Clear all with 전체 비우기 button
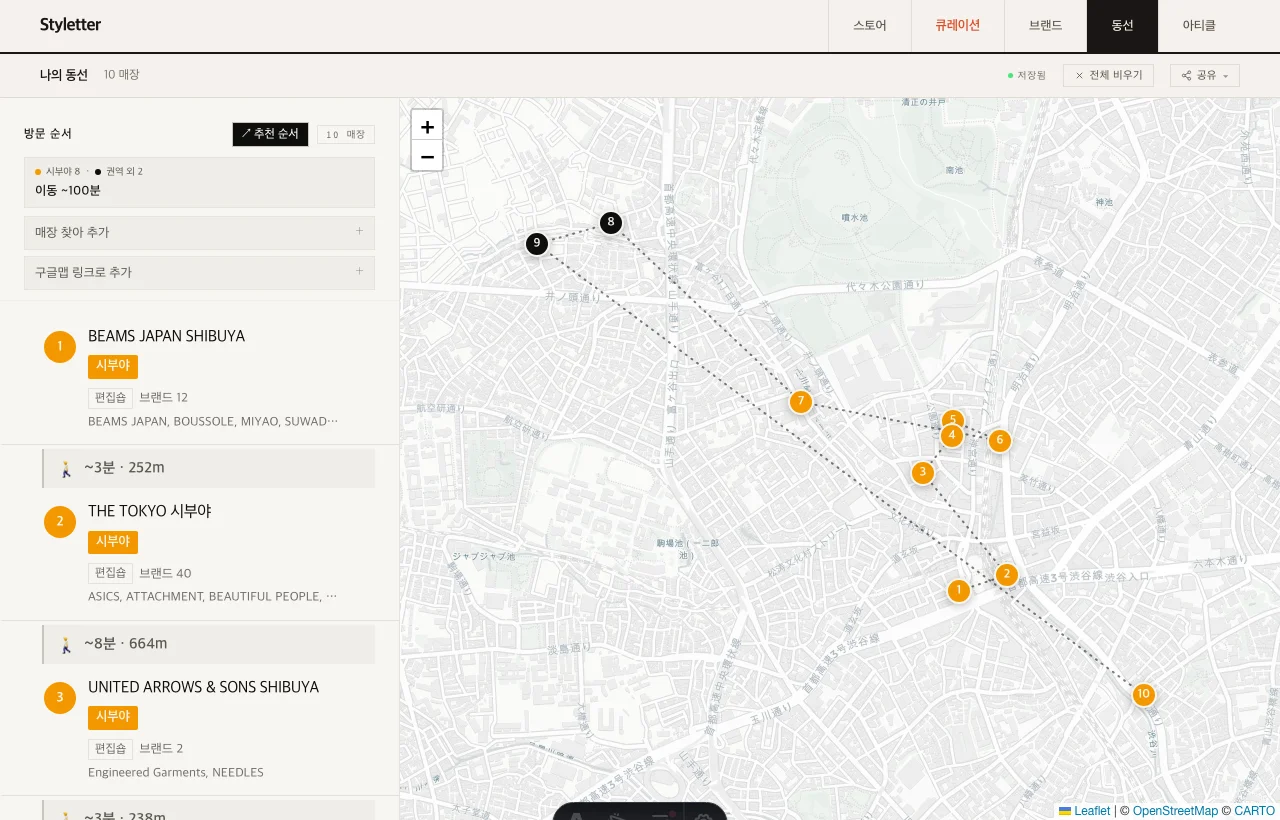This screenshot has height=820, width=1280. tap(1108, 75)
